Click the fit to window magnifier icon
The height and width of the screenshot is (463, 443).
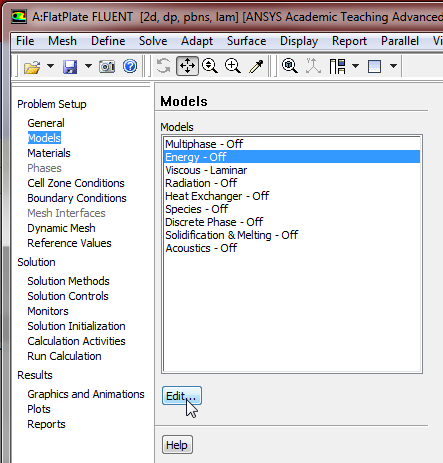point(290,66)
